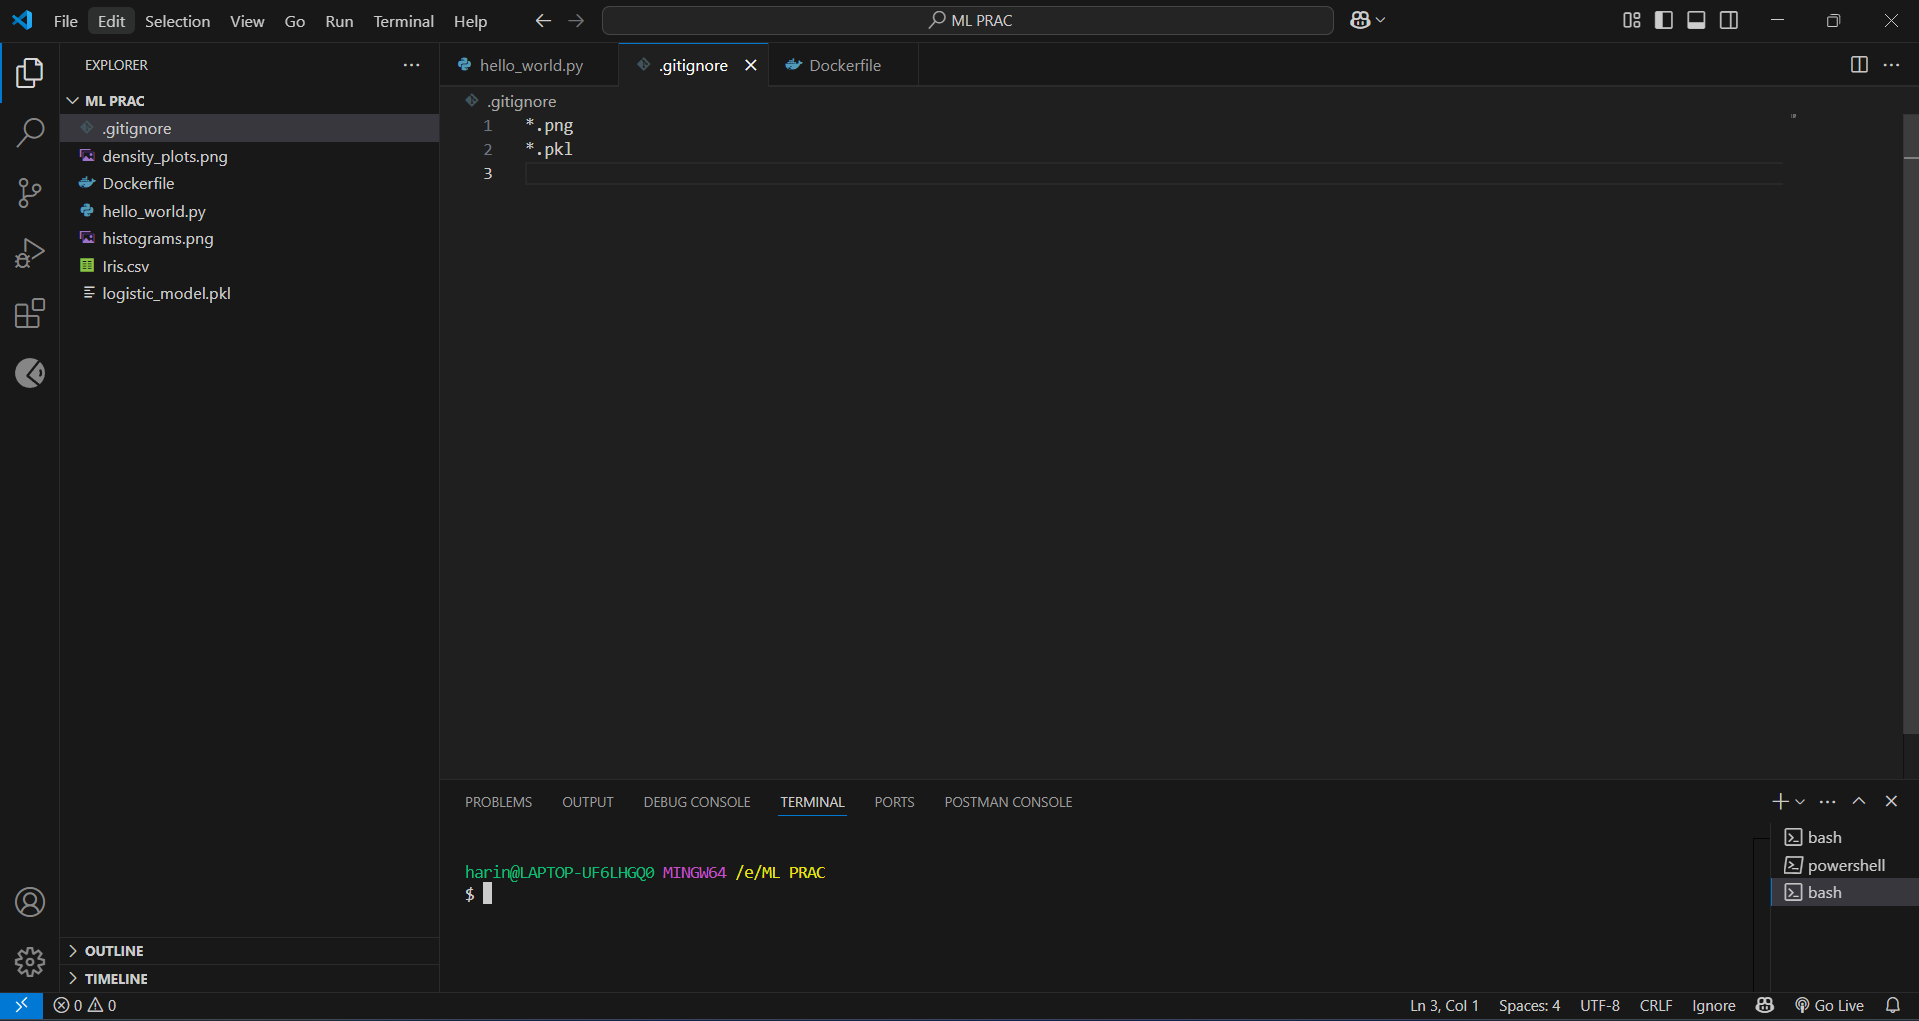
Task: Open Copilot chat dropdown arrow
Action: click(x=1381, y=20)
